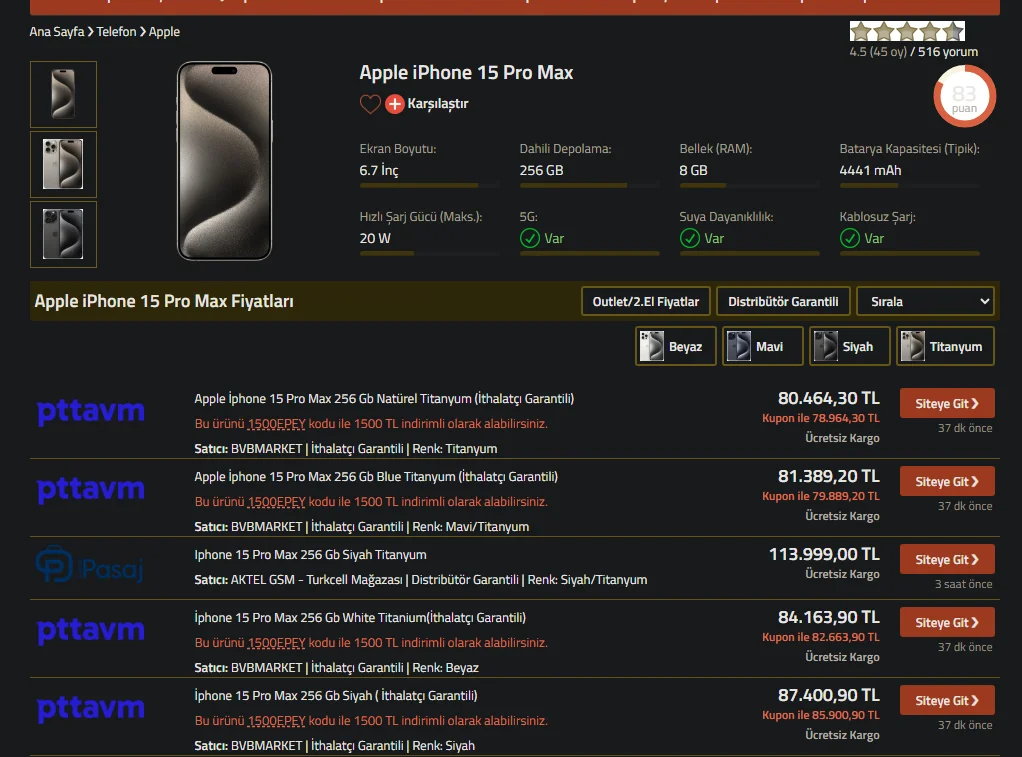Click pttavm logo in Natürel Titanyum row

tap(91, 411)
